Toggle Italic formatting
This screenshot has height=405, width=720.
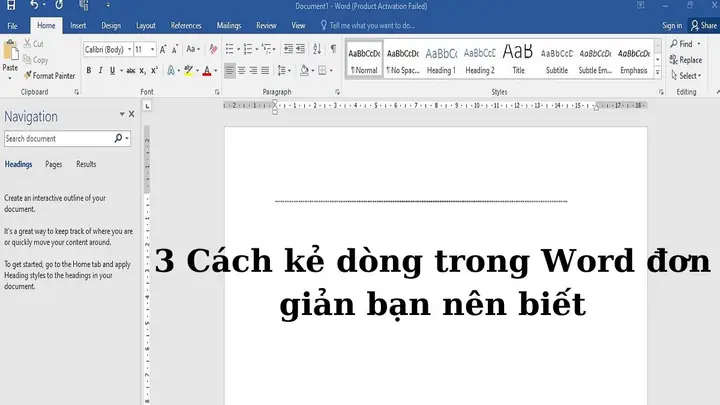coord(100,70)
